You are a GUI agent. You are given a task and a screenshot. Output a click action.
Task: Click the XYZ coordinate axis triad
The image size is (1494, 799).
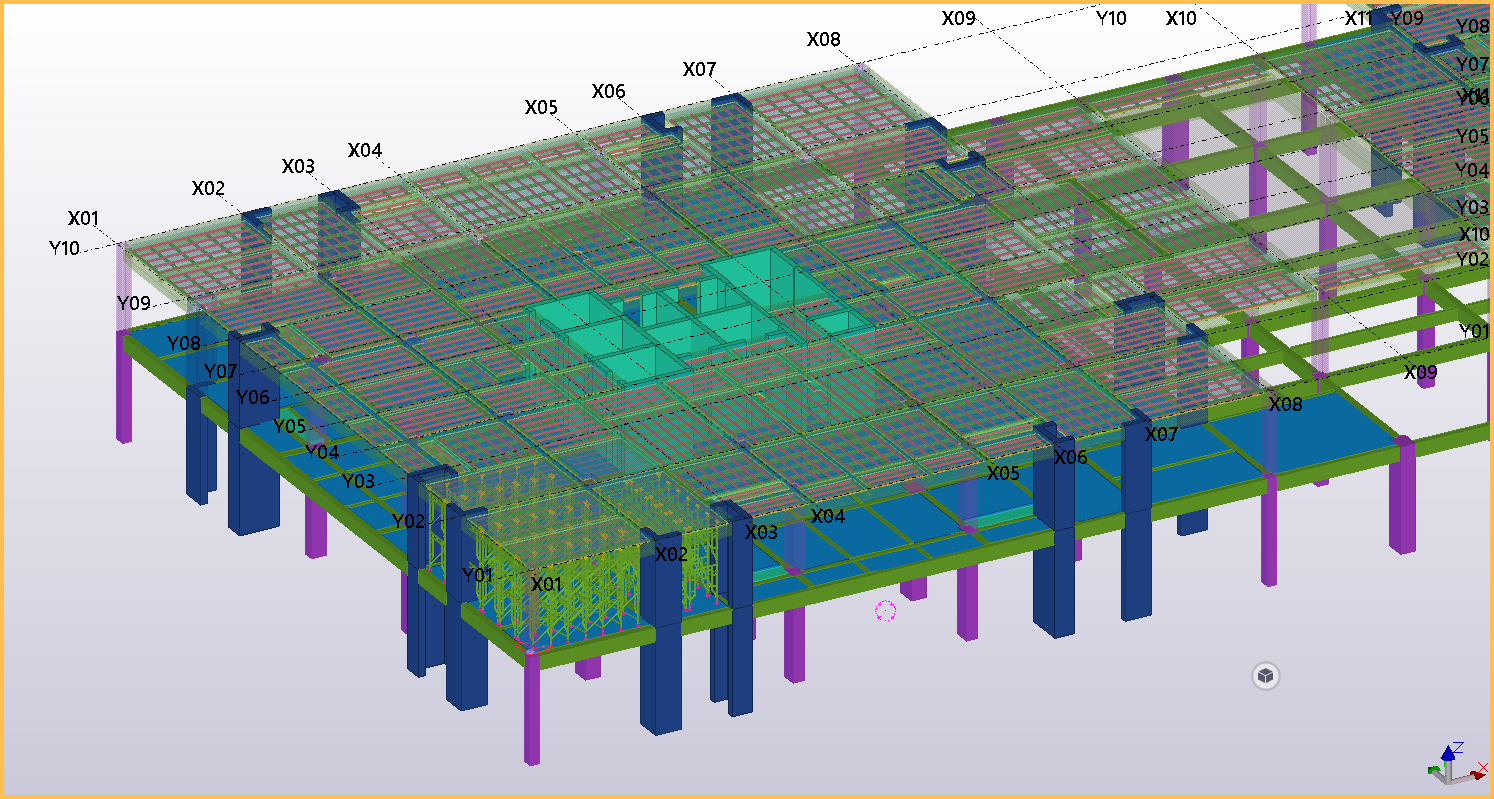coord(1456,765)
